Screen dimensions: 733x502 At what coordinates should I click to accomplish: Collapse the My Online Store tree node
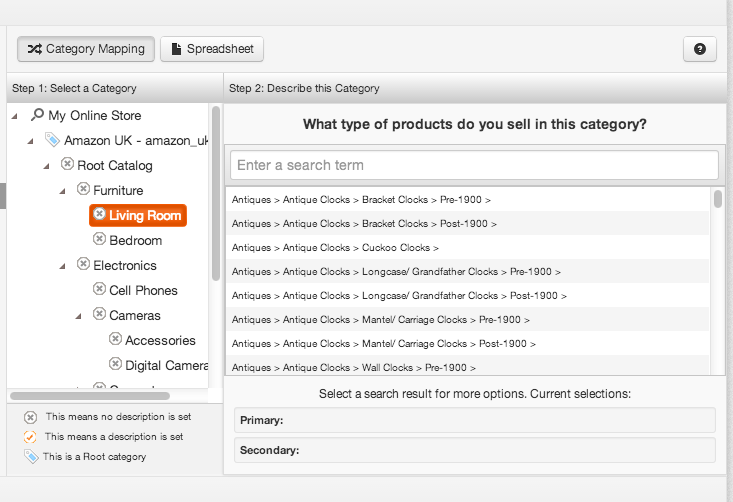(14, 116)
